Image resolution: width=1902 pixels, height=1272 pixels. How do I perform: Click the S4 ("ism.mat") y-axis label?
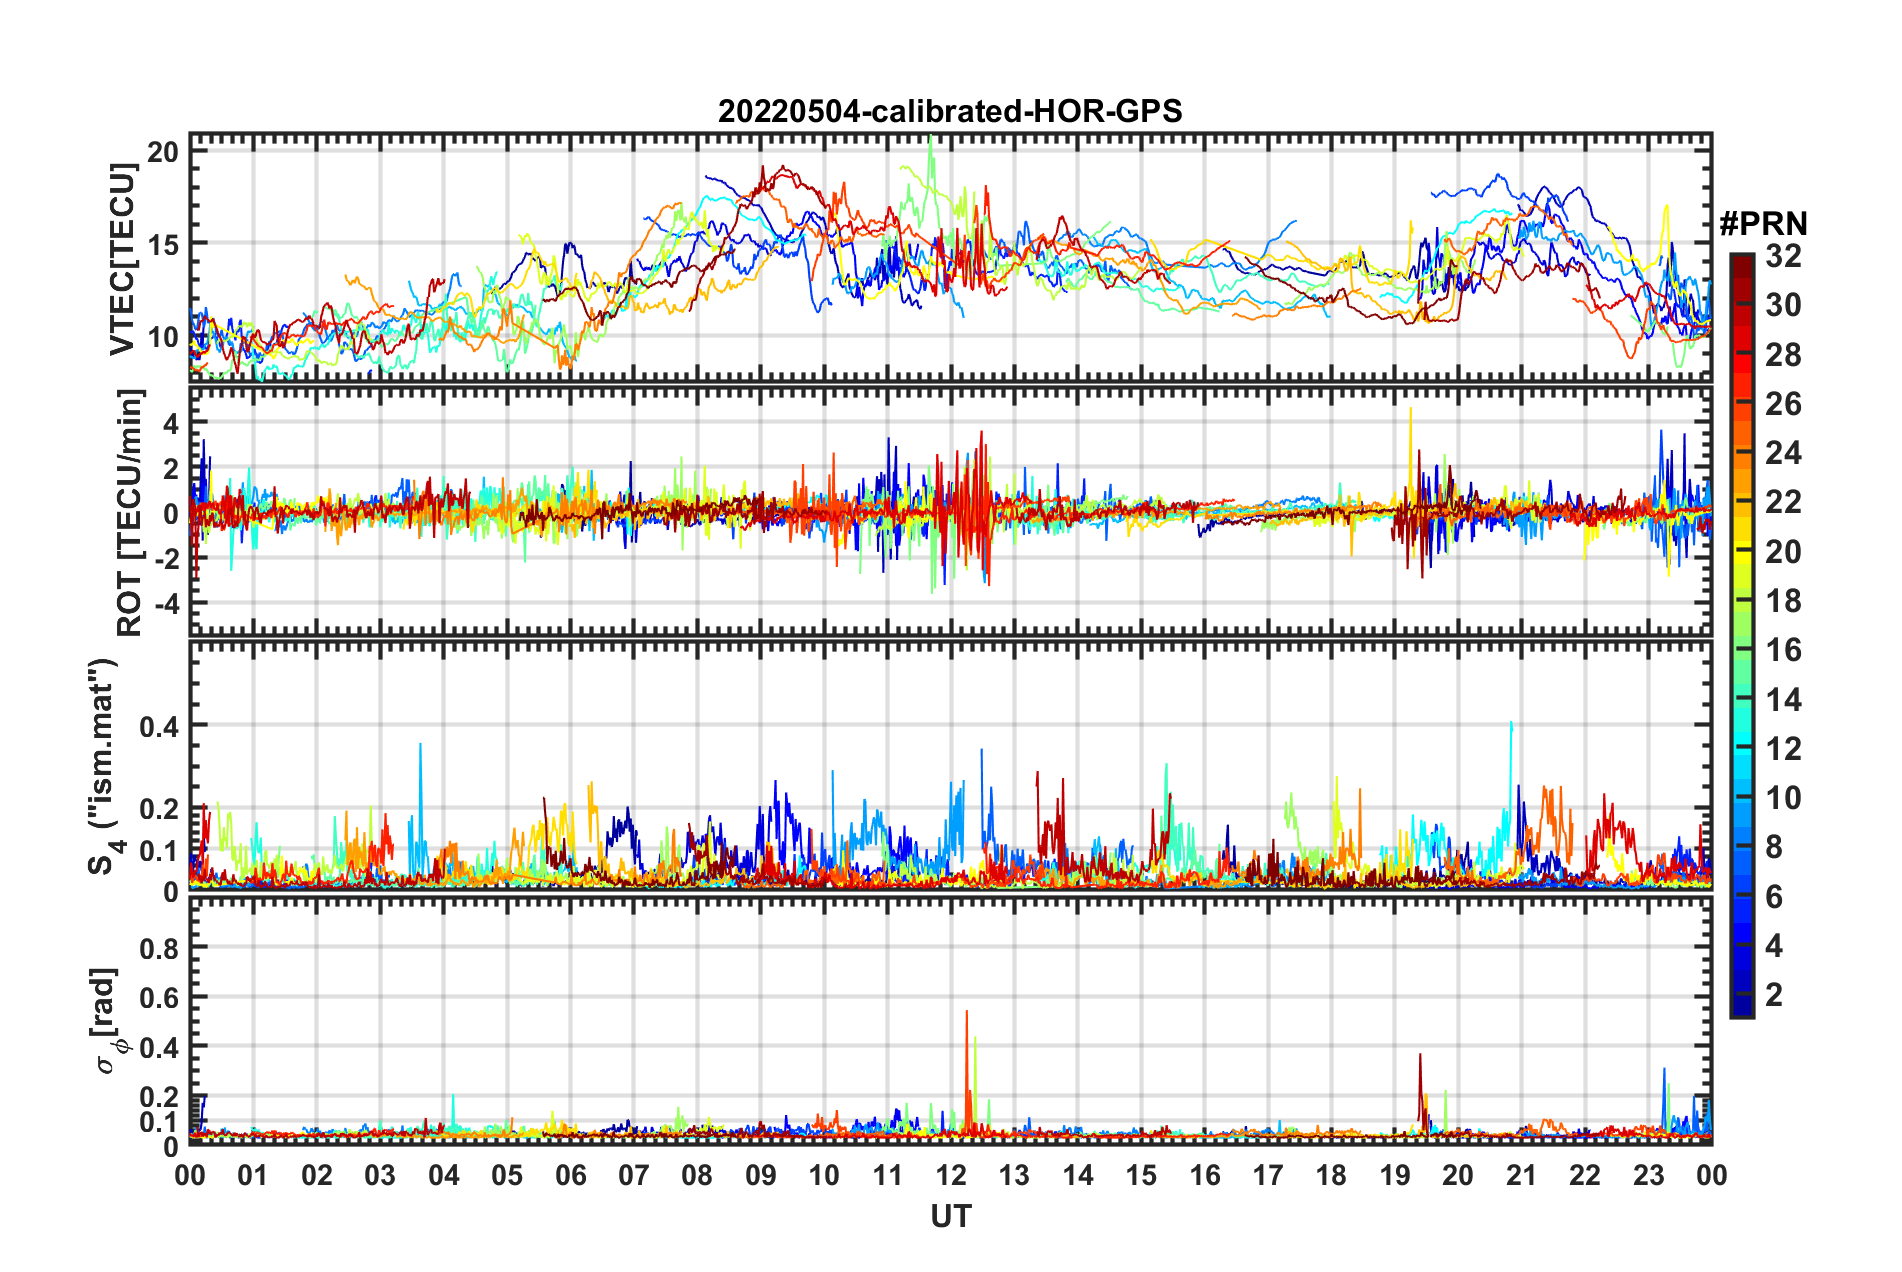pyautogui.click(x=104, y=766)
